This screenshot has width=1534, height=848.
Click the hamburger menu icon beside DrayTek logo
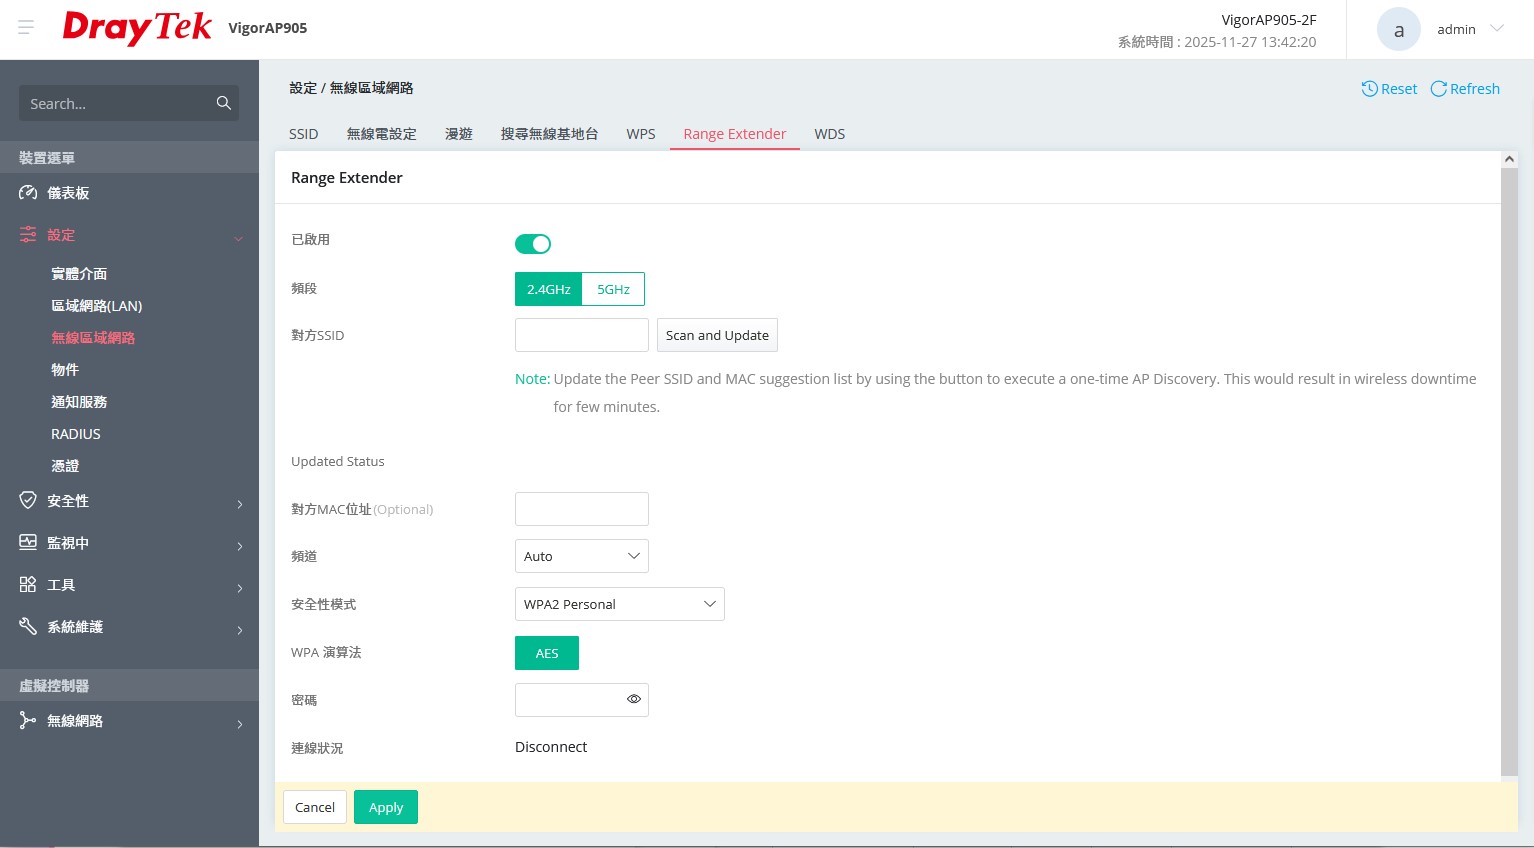26,28
